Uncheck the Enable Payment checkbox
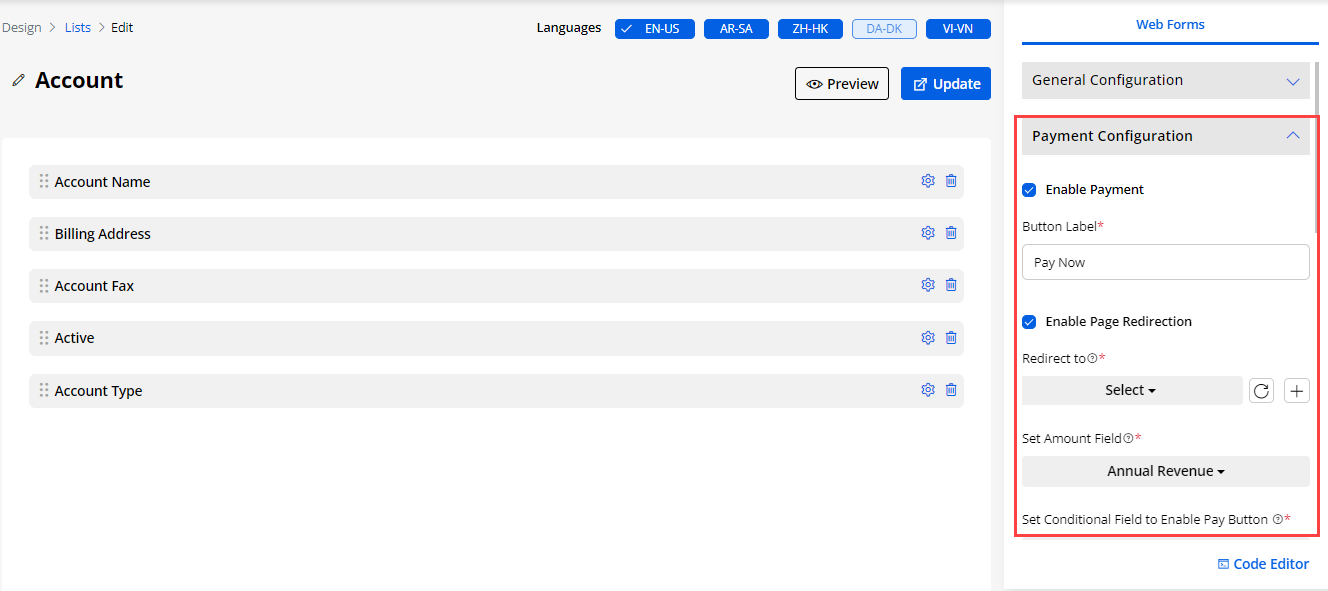Screen dimensions: 1328x591 click(1029, 190)
